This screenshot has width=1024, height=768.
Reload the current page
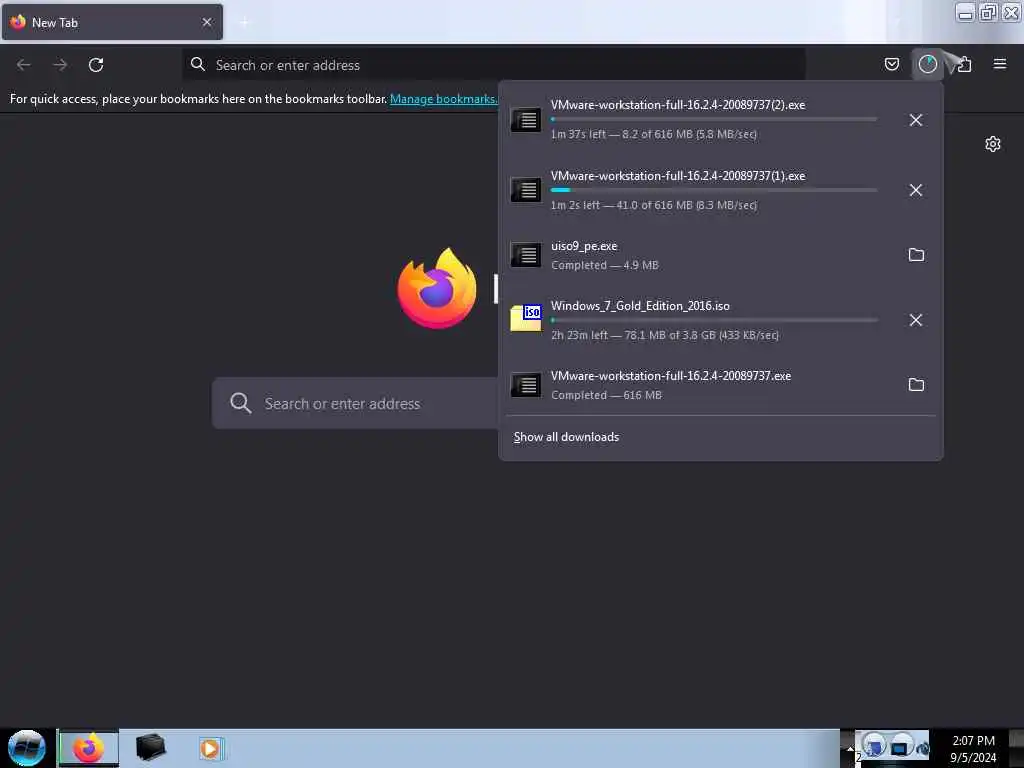(x=96, y=65)
